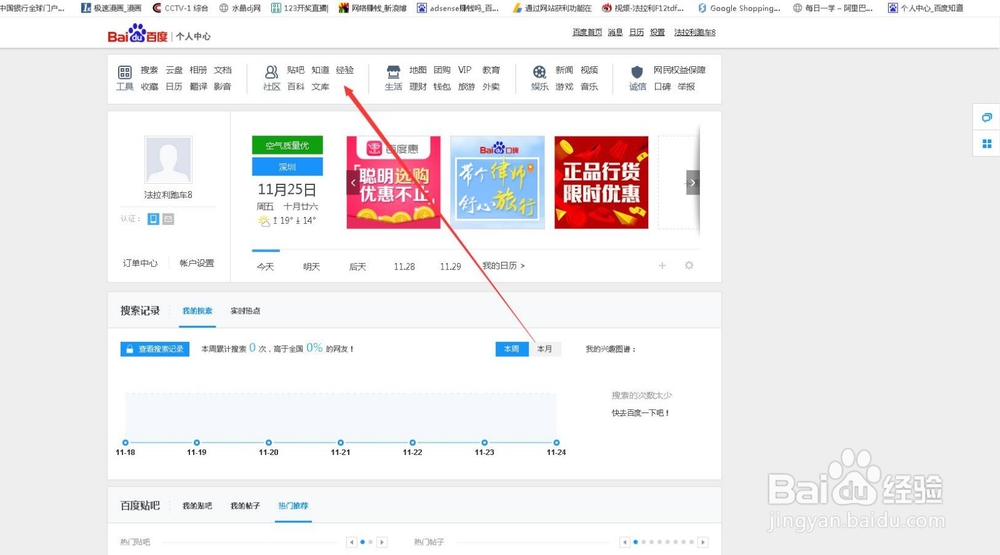Open 云盘 link in navigation

coord(174,70)
